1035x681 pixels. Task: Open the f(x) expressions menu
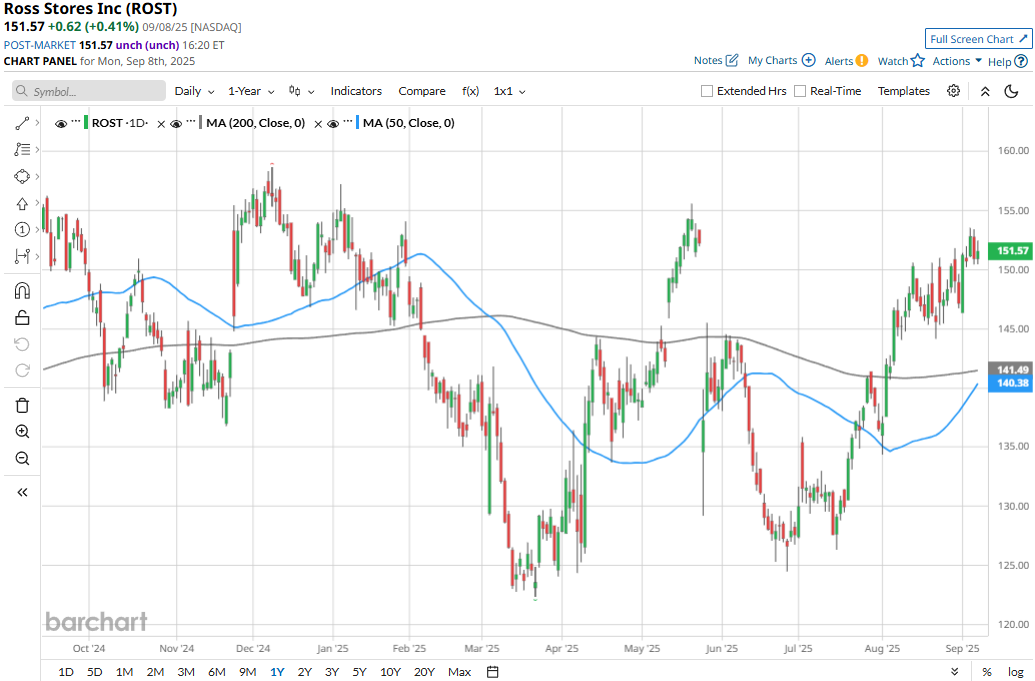471,91
